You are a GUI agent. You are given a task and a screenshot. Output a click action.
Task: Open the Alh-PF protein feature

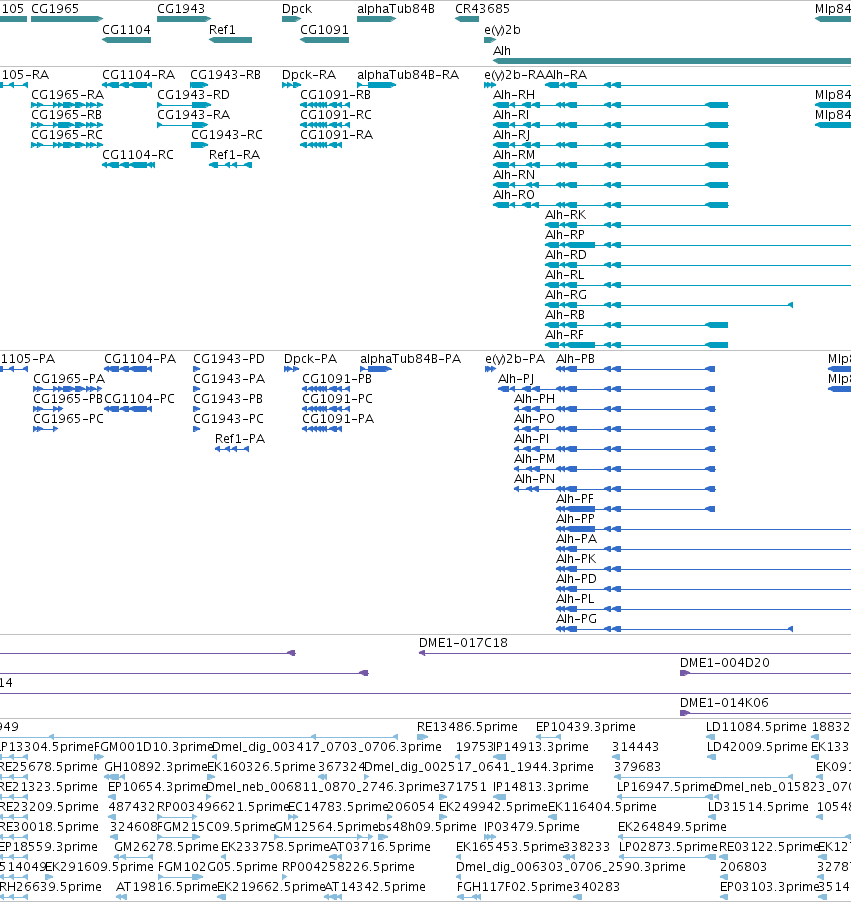coord(636,509)
